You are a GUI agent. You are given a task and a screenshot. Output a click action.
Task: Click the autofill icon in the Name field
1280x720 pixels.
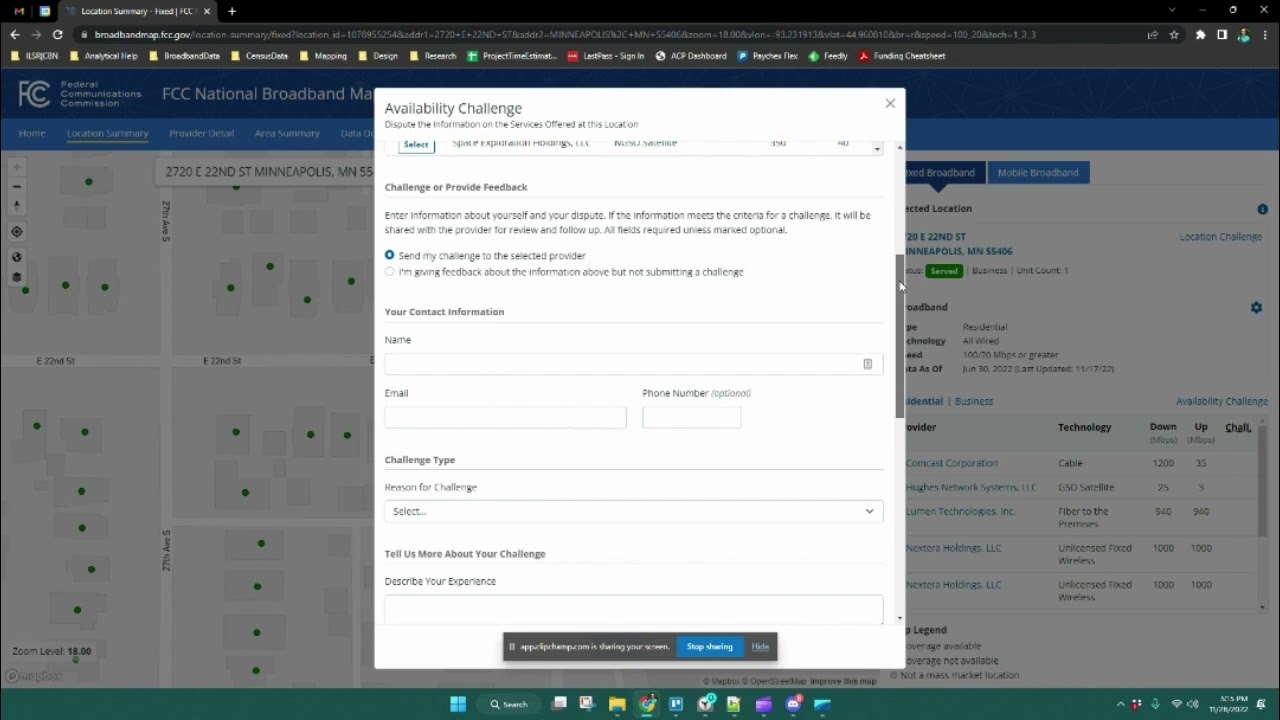pos(867,364)
